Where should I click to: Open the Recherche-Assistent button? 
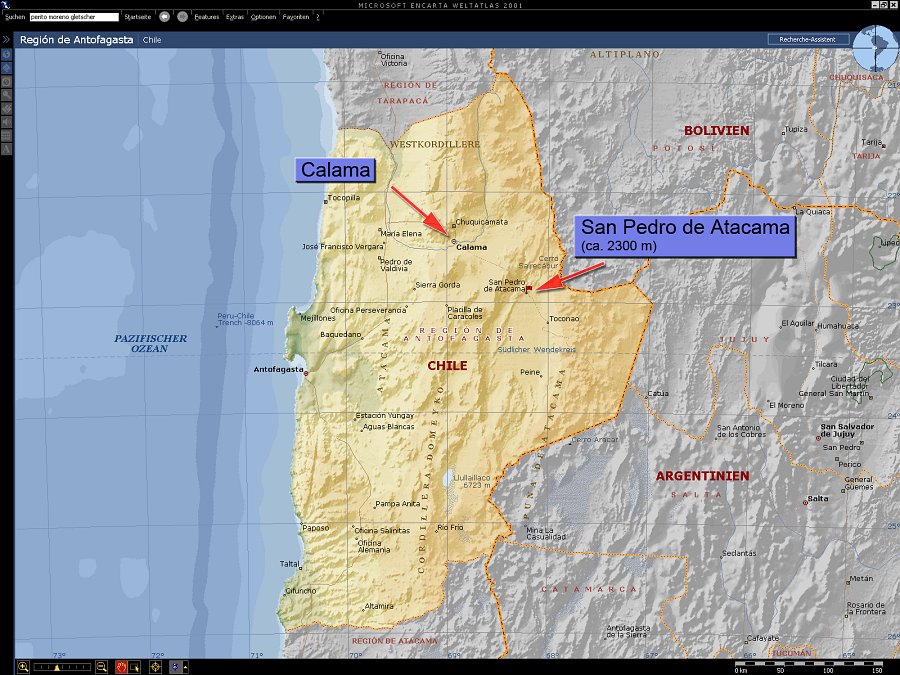808,39
